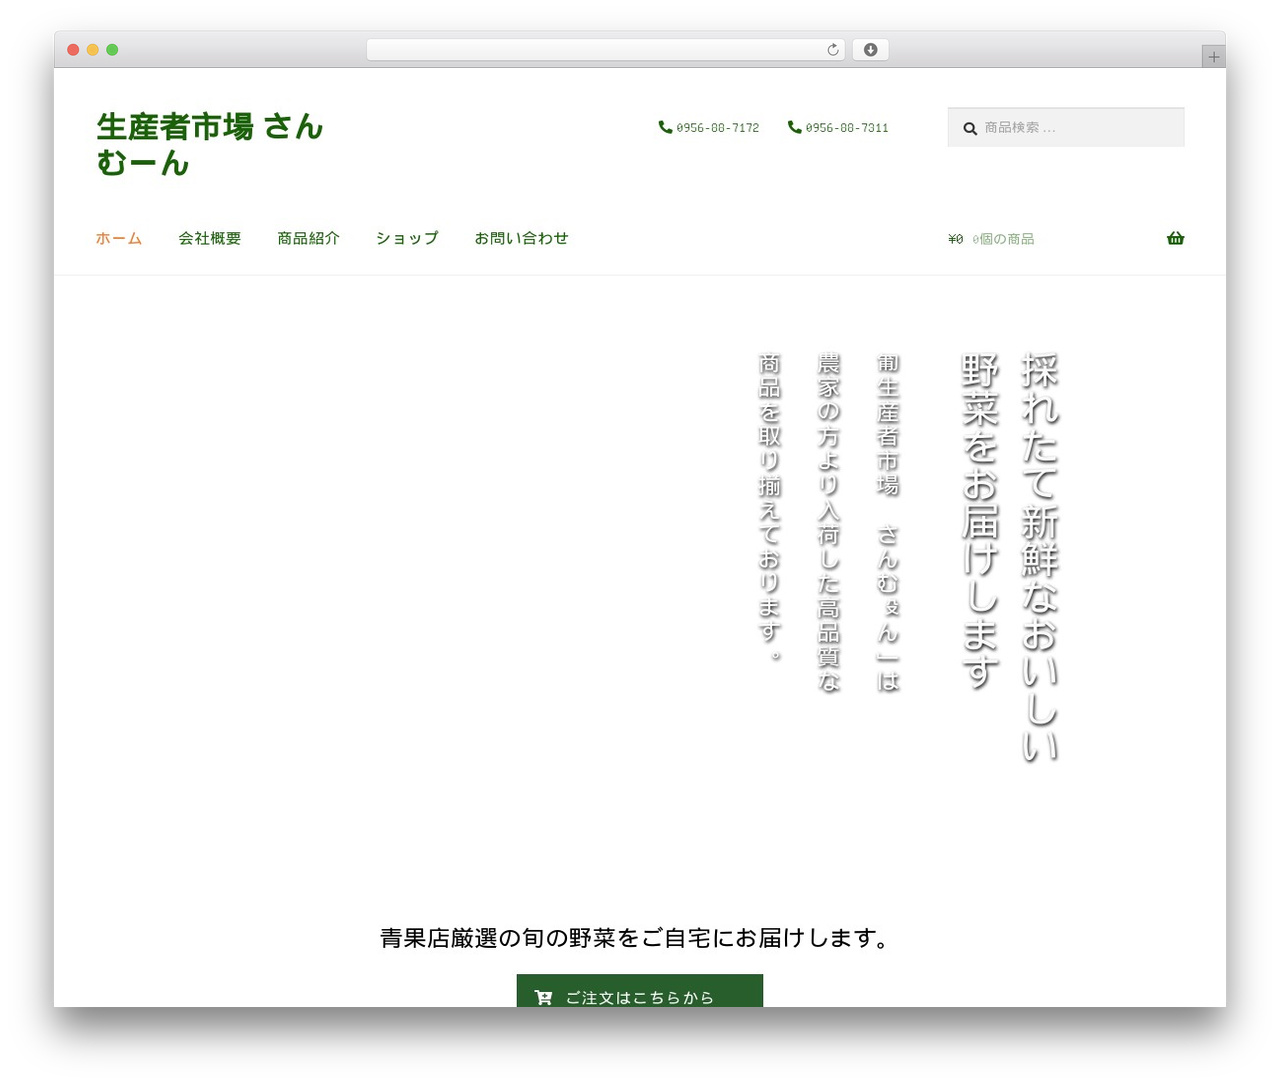Viewport: 1280px width, 1084px height.
Task: Open the 商品紹介 menu item
Action: (x=308, y=238)
